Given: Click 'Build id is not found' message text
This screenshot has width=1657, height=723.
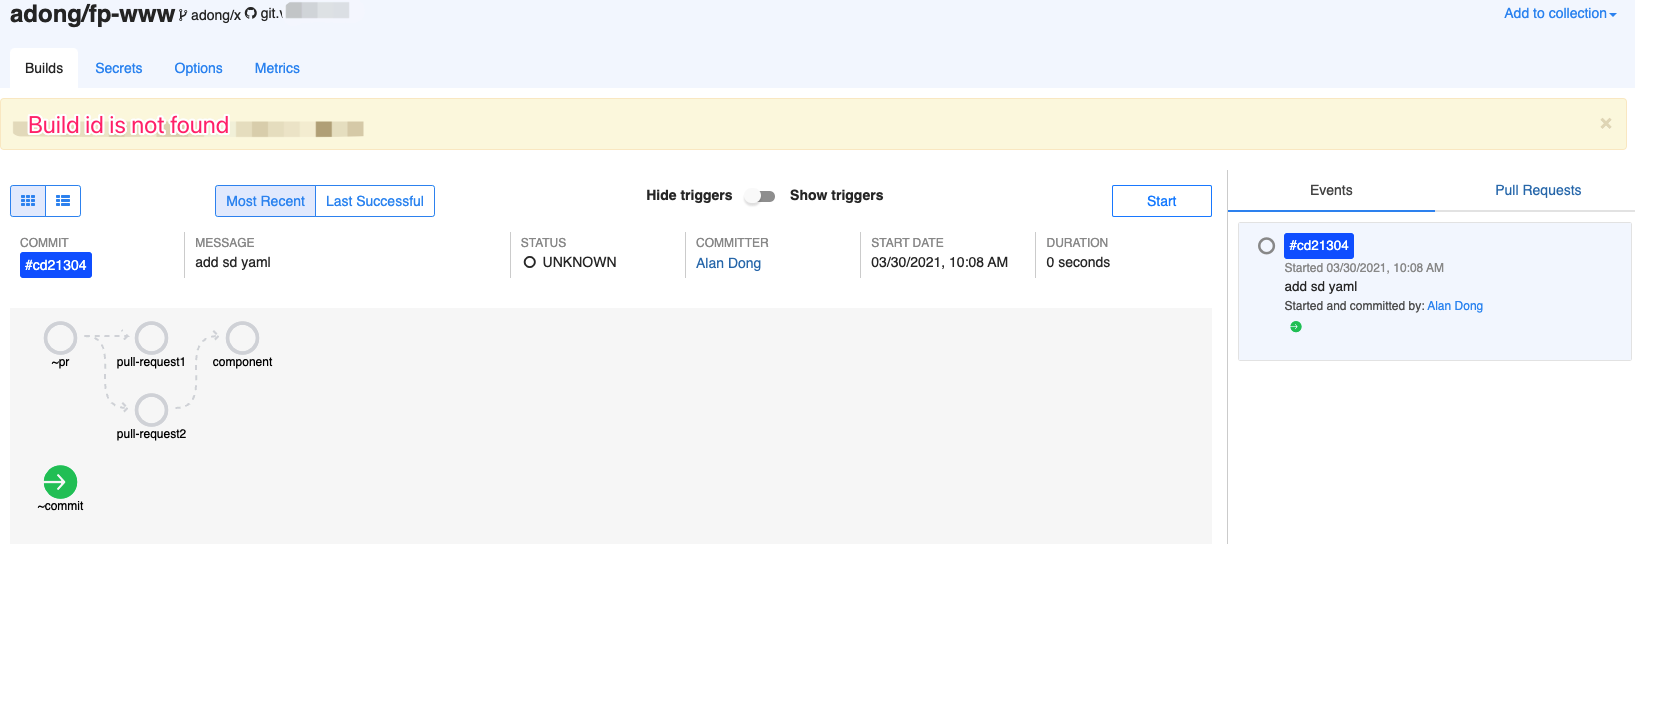Looking at the screenshot, I should coord(128,125).
